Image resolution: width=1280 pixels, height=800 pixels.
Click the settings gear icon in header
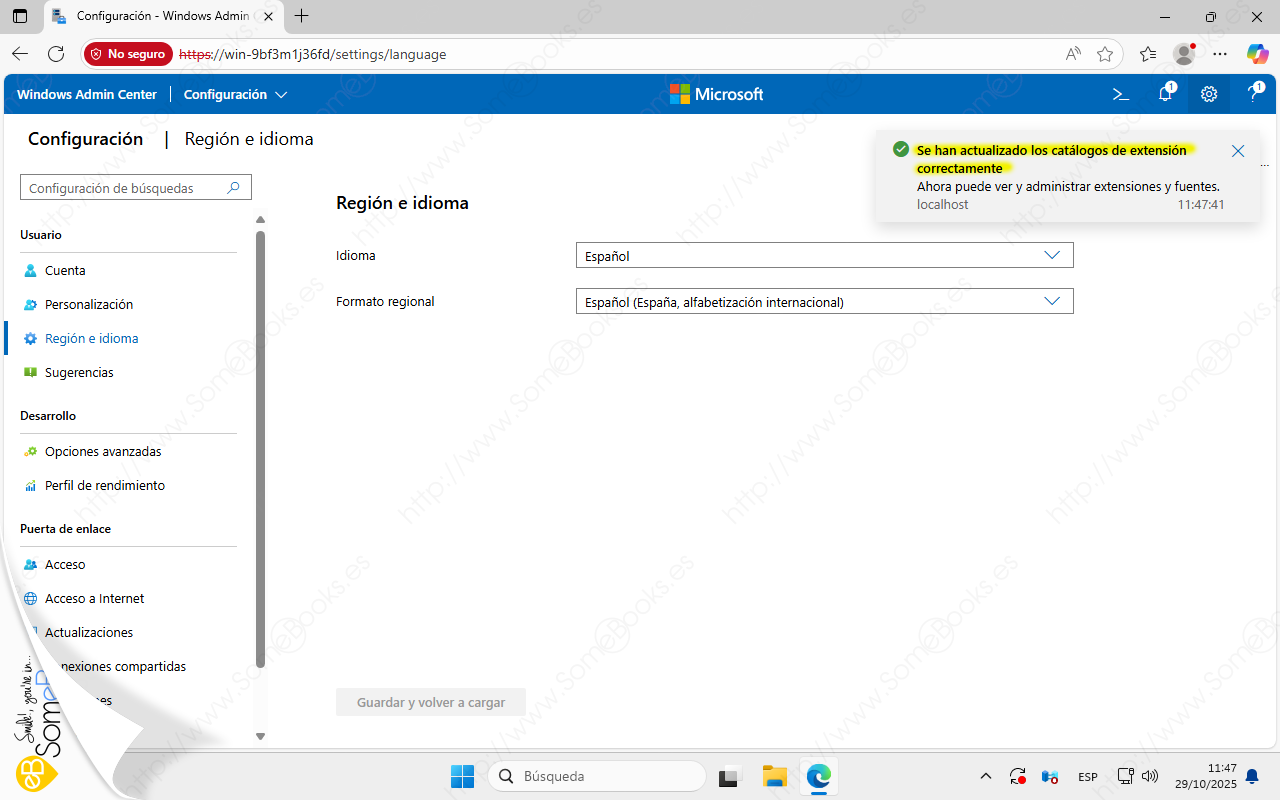tap(1209, 94)
